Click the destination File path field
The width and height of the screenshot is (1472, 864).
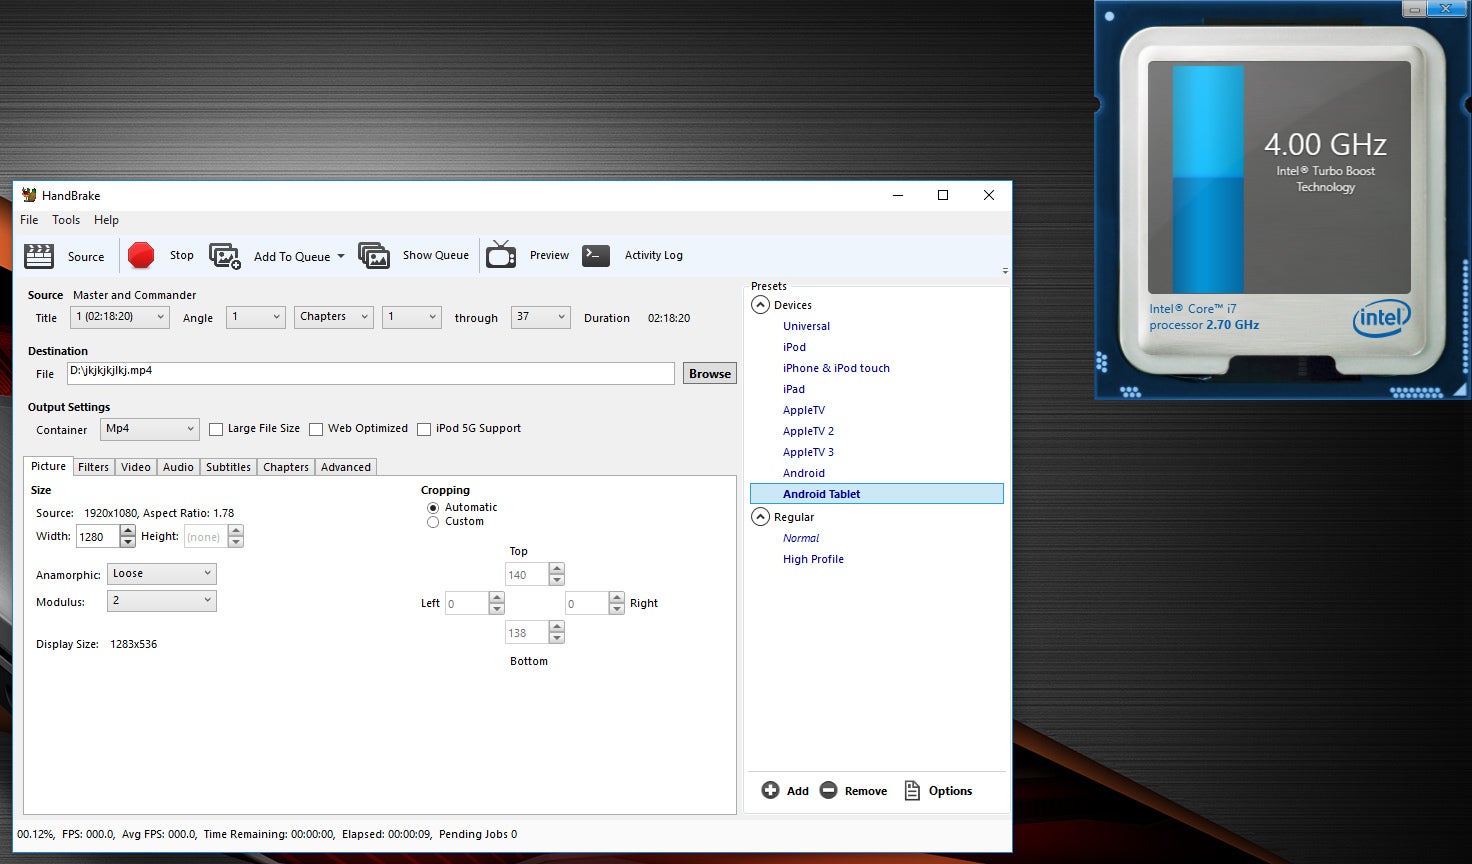point(371,373)
